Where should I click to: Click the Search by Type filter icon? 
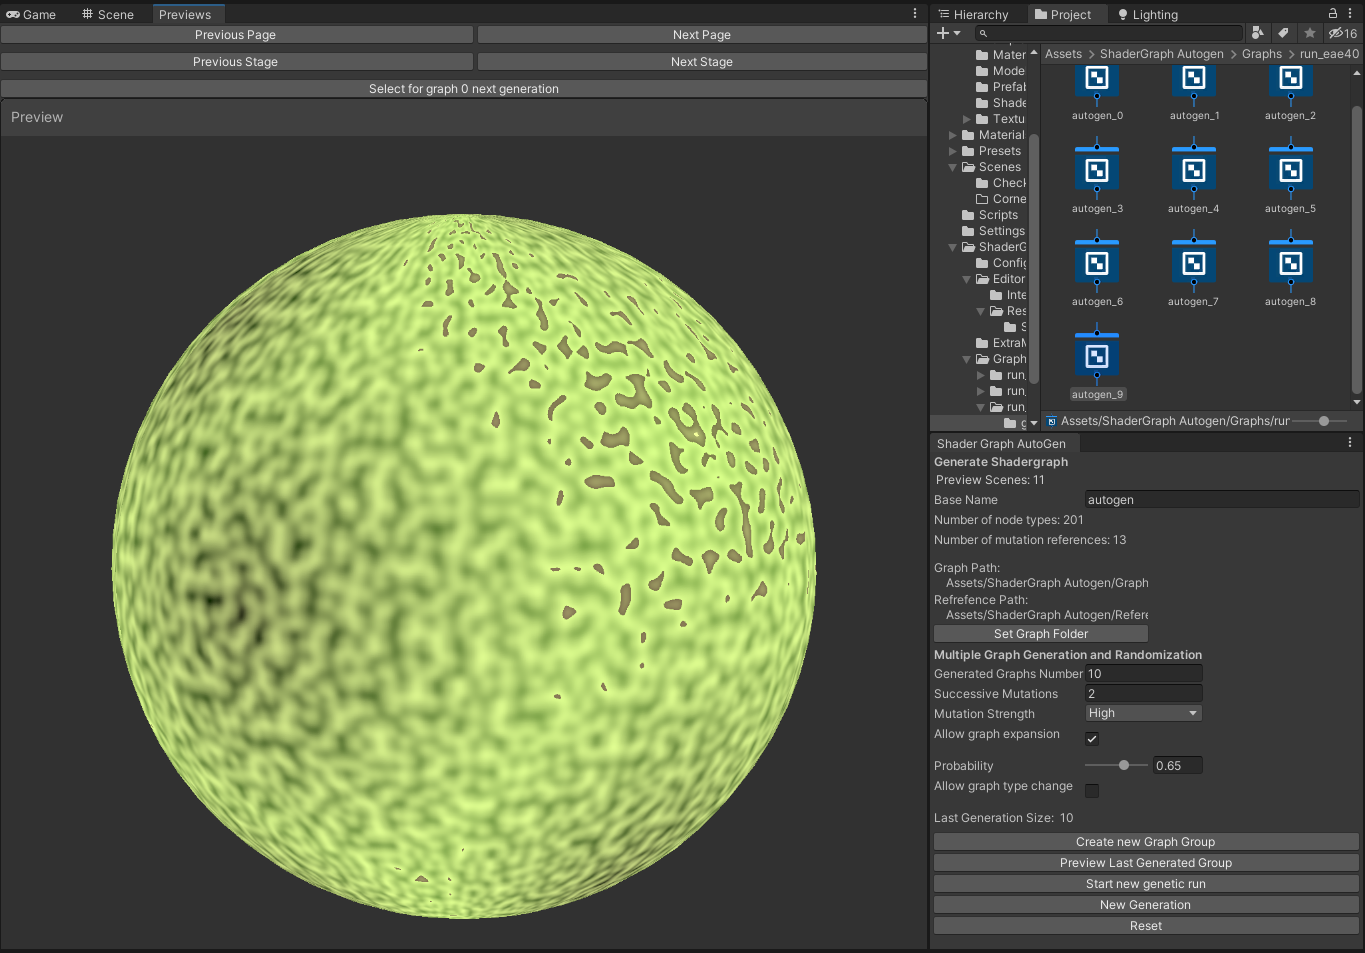[x=1258, y=33]
